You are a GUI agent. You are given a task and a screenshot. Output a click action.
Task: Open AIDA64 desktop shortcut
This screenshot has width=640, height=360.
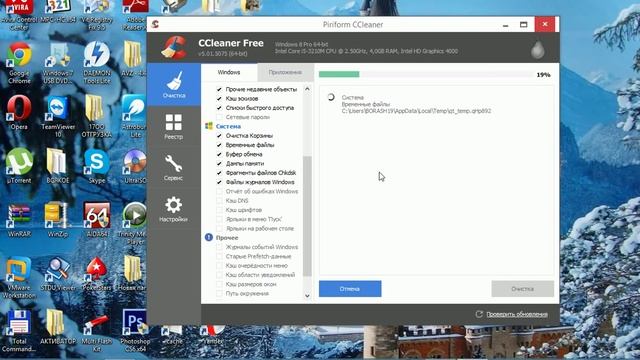97,220
